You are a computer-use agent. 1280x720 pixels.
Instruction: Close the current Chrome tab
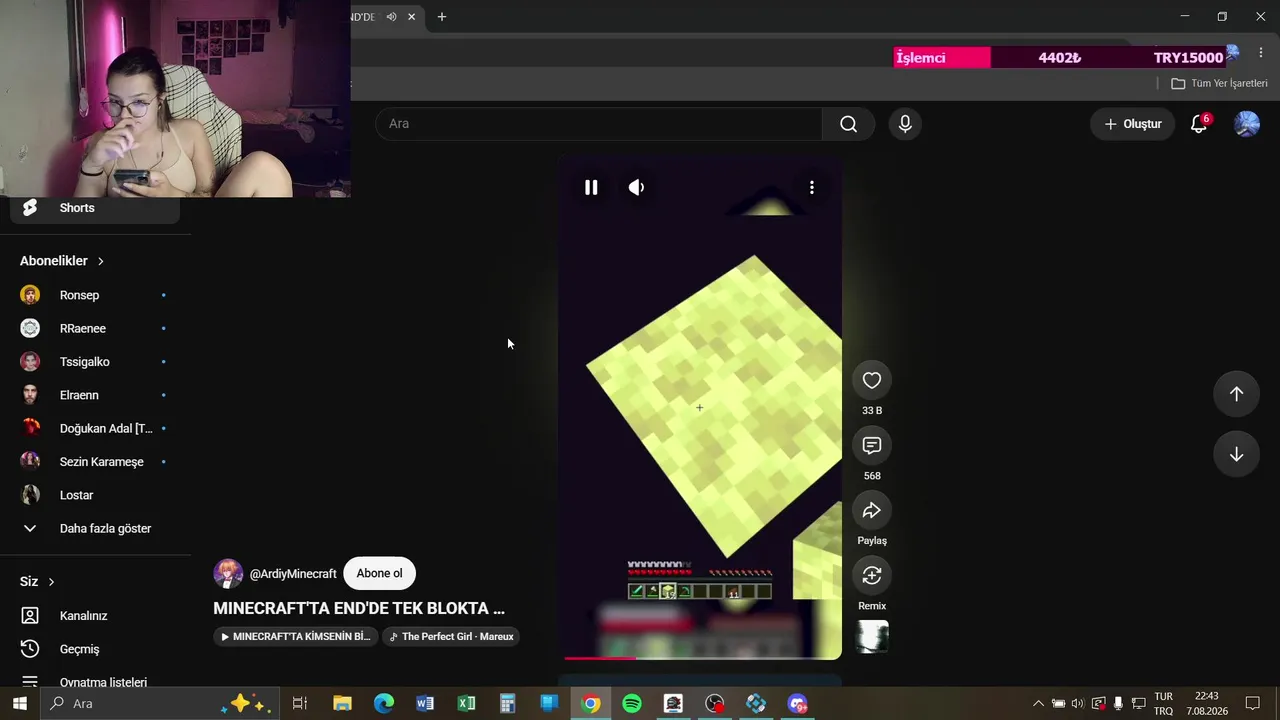[411, 17]
